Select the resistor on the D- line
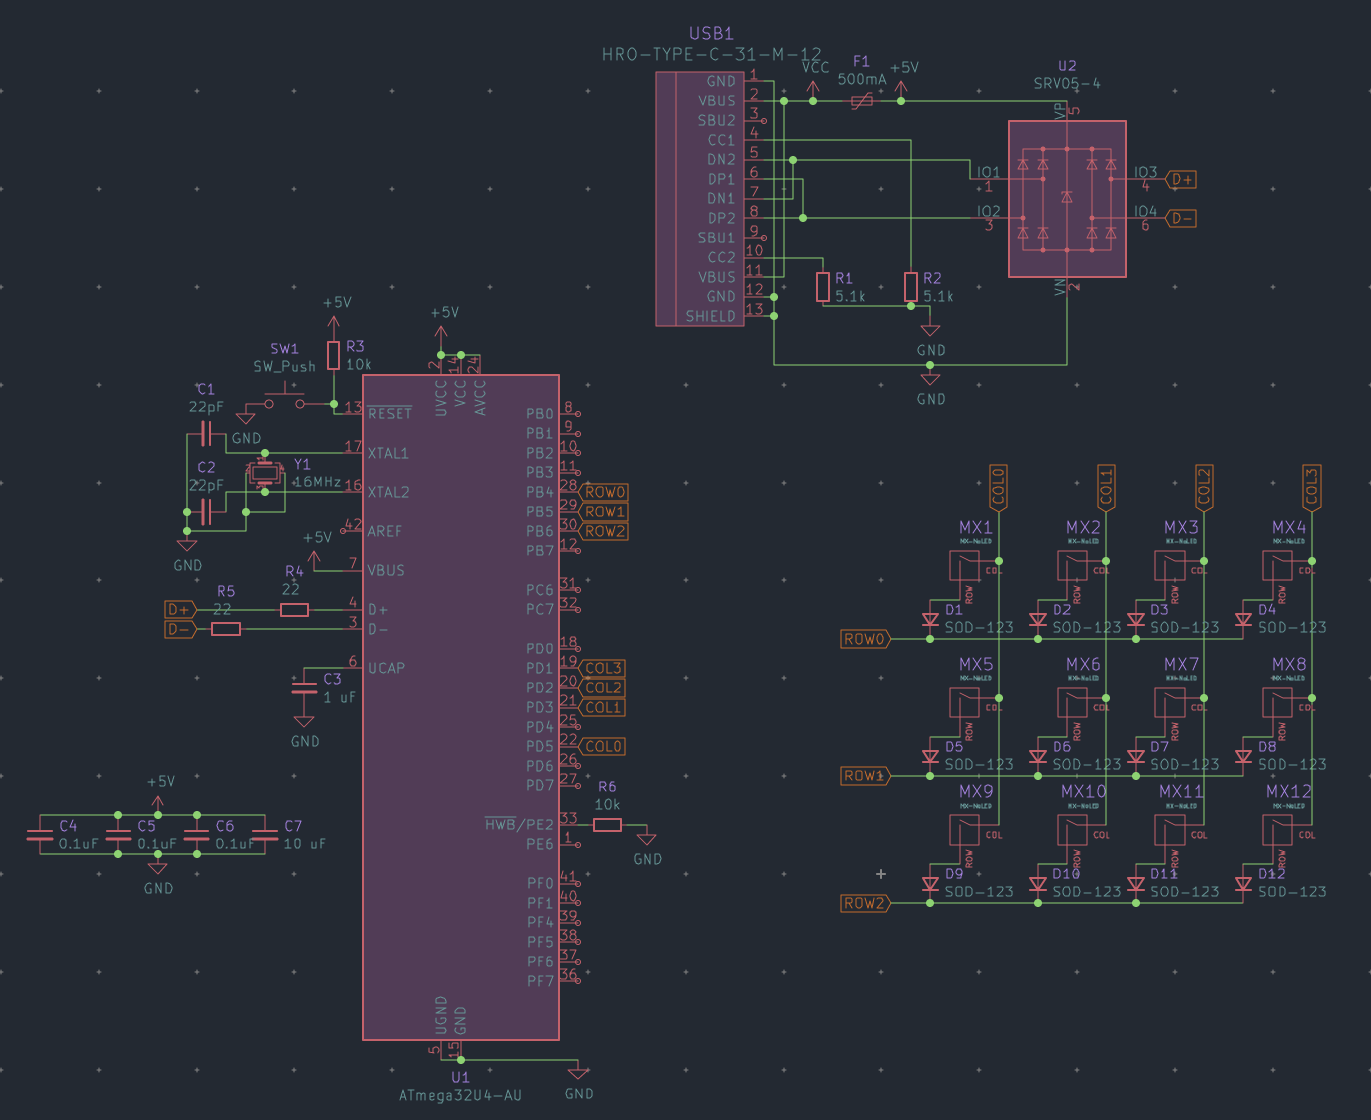The height and width of the screenshot is (1120, 1371). pyautogui.click(x=226, y=629)
